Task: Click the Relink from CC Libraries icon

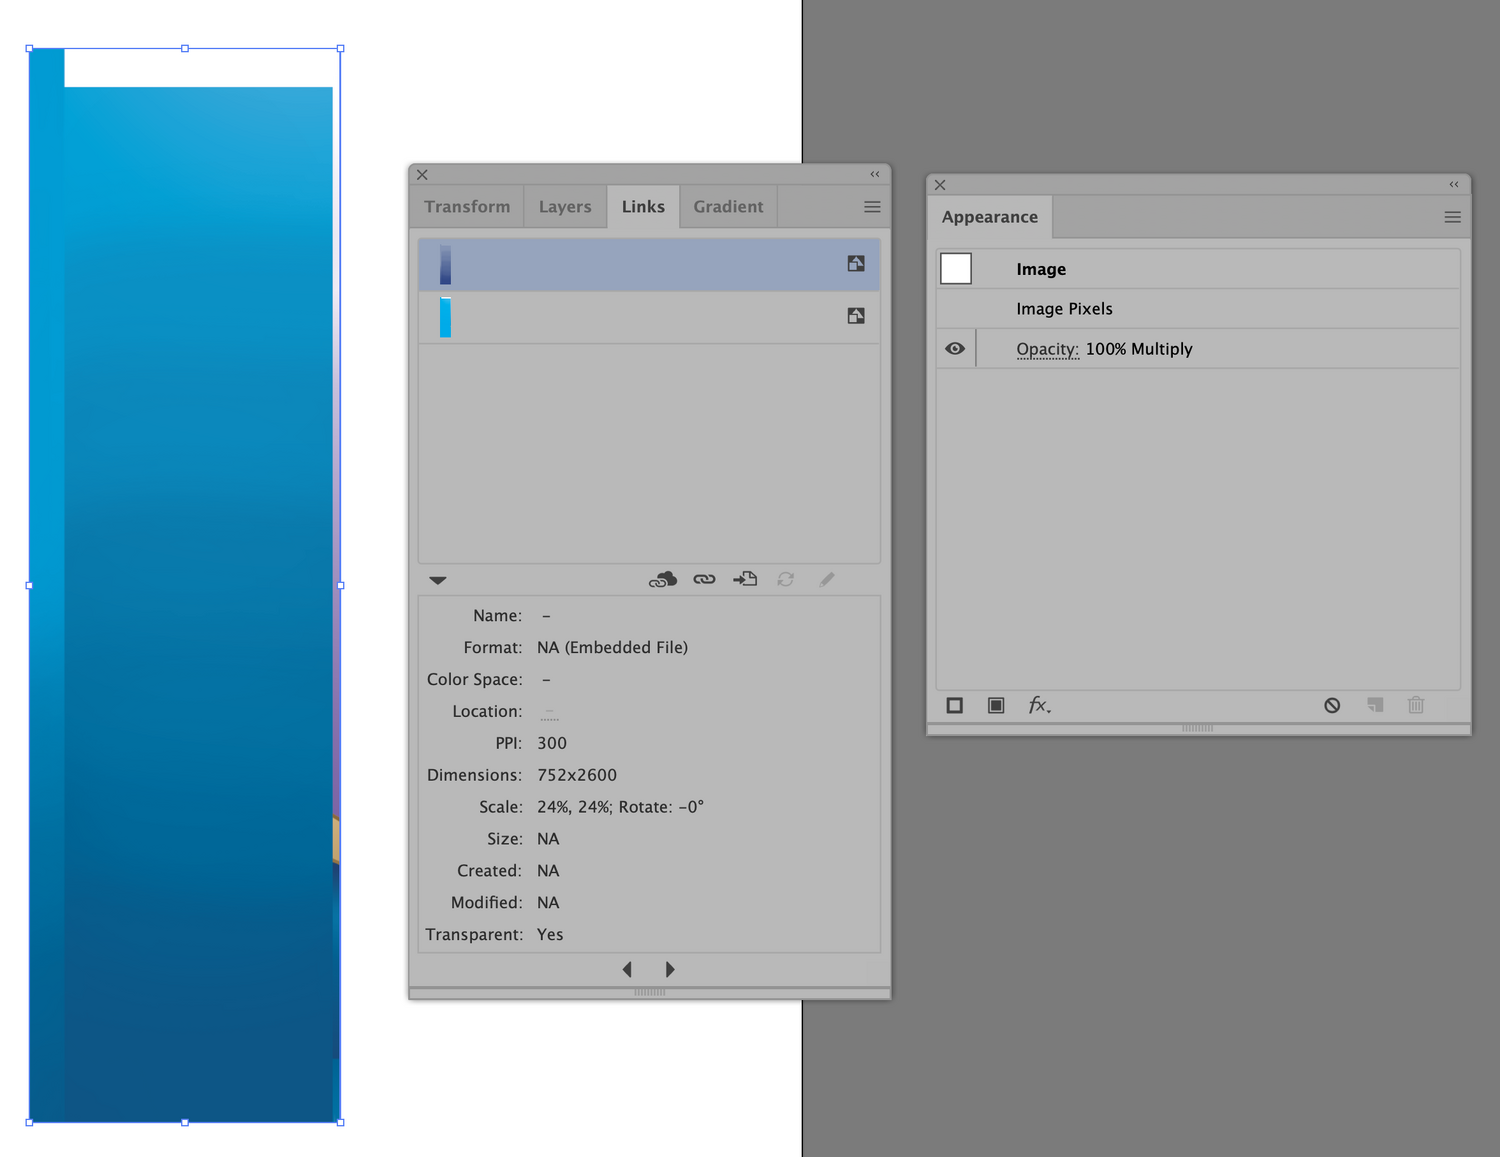Action: pos(662,579)
